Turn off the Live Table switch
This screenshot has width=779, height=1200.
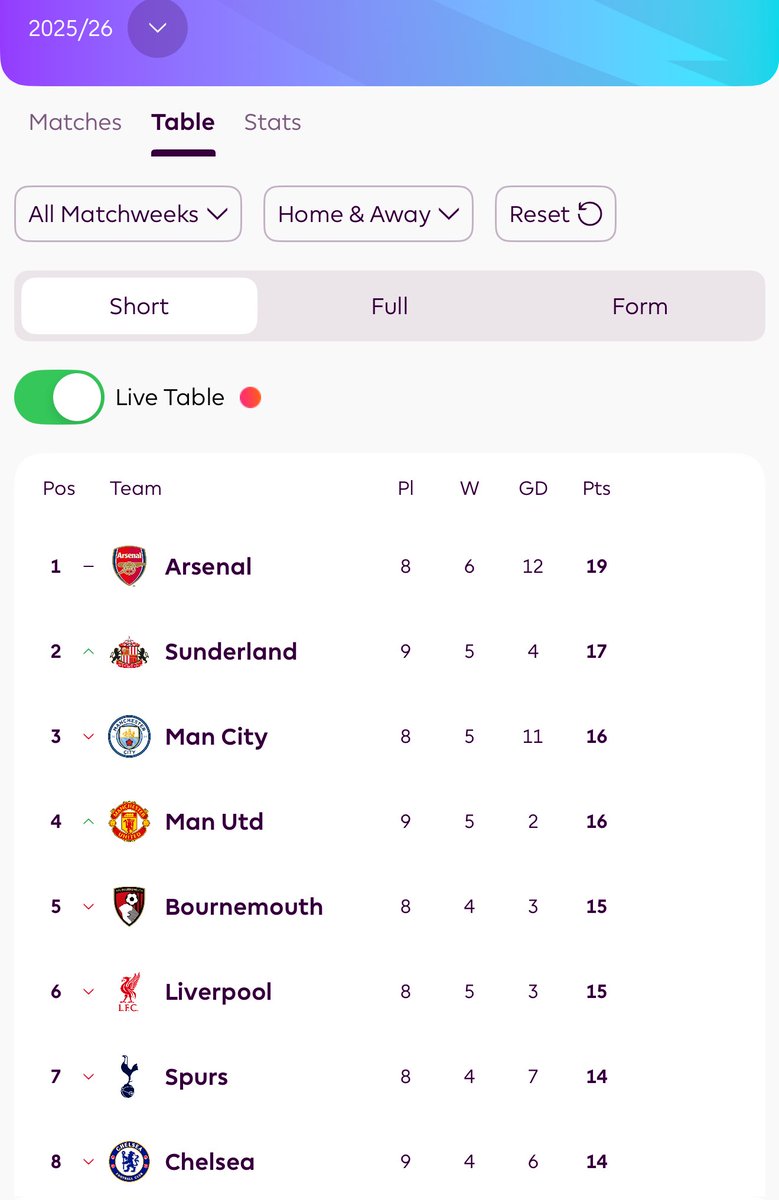(59, 397)
